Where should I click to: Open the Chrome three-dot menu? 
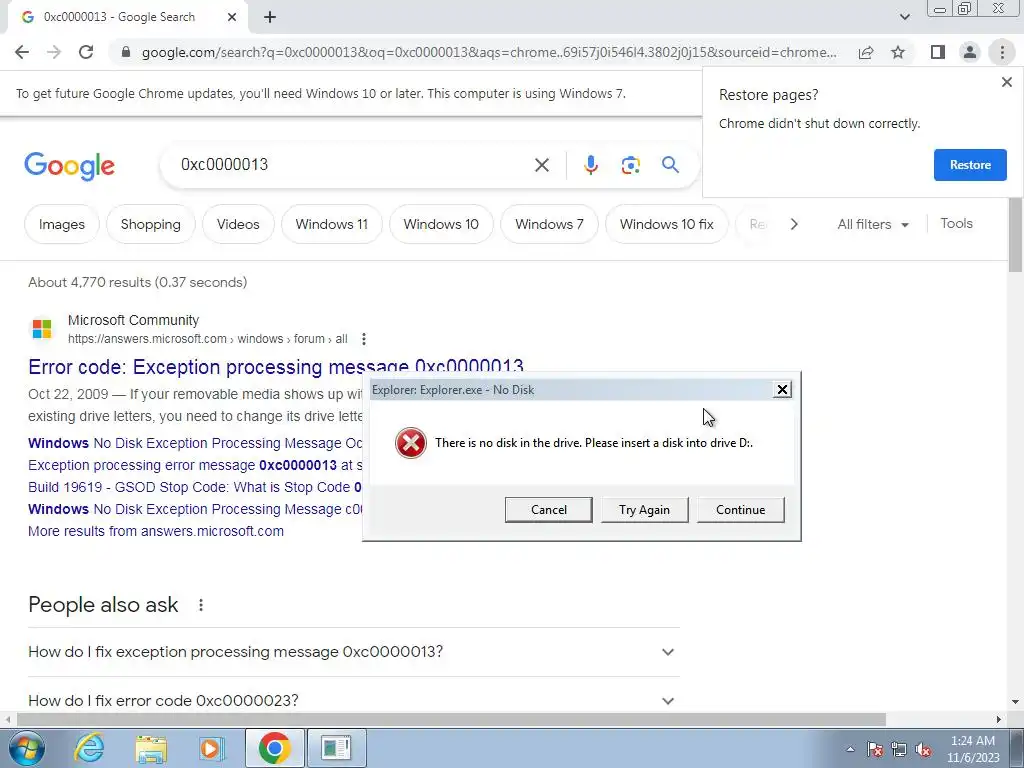1002,52
